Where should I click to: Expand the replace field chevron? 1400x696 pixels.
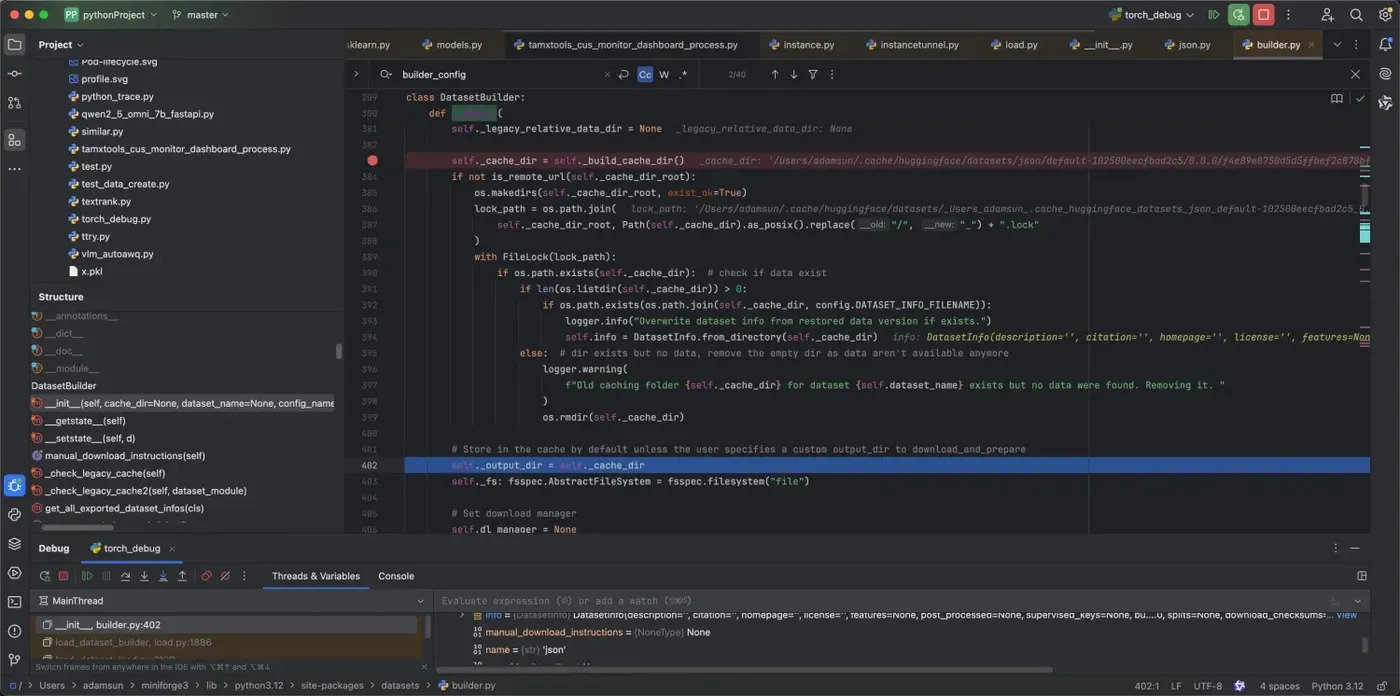click(x=356, y=74)
